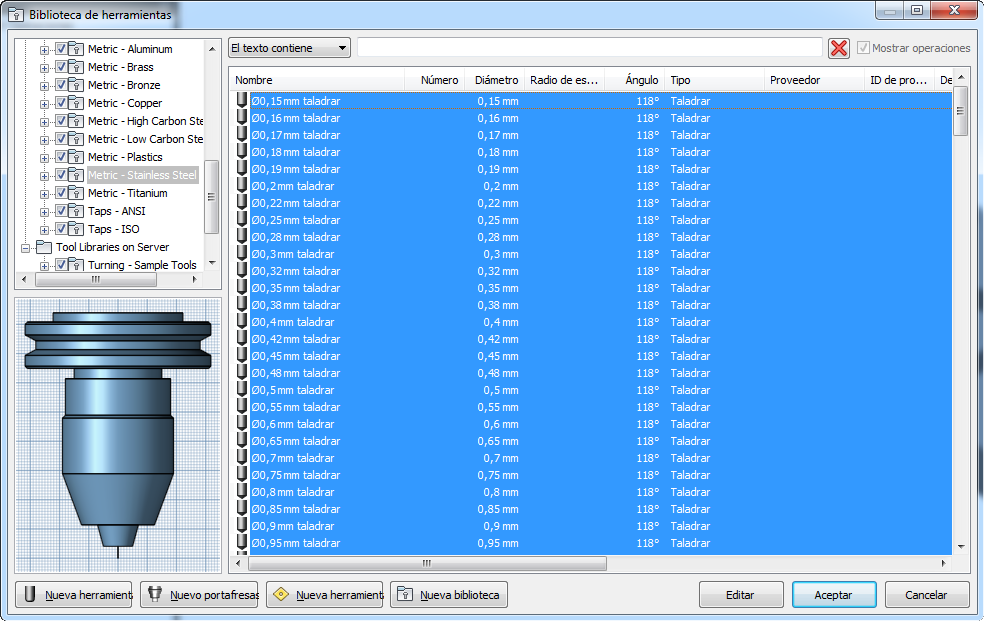984x621 pixels.
Task: Expand the Metric - Titanium tree node
Action: [44, 194]
